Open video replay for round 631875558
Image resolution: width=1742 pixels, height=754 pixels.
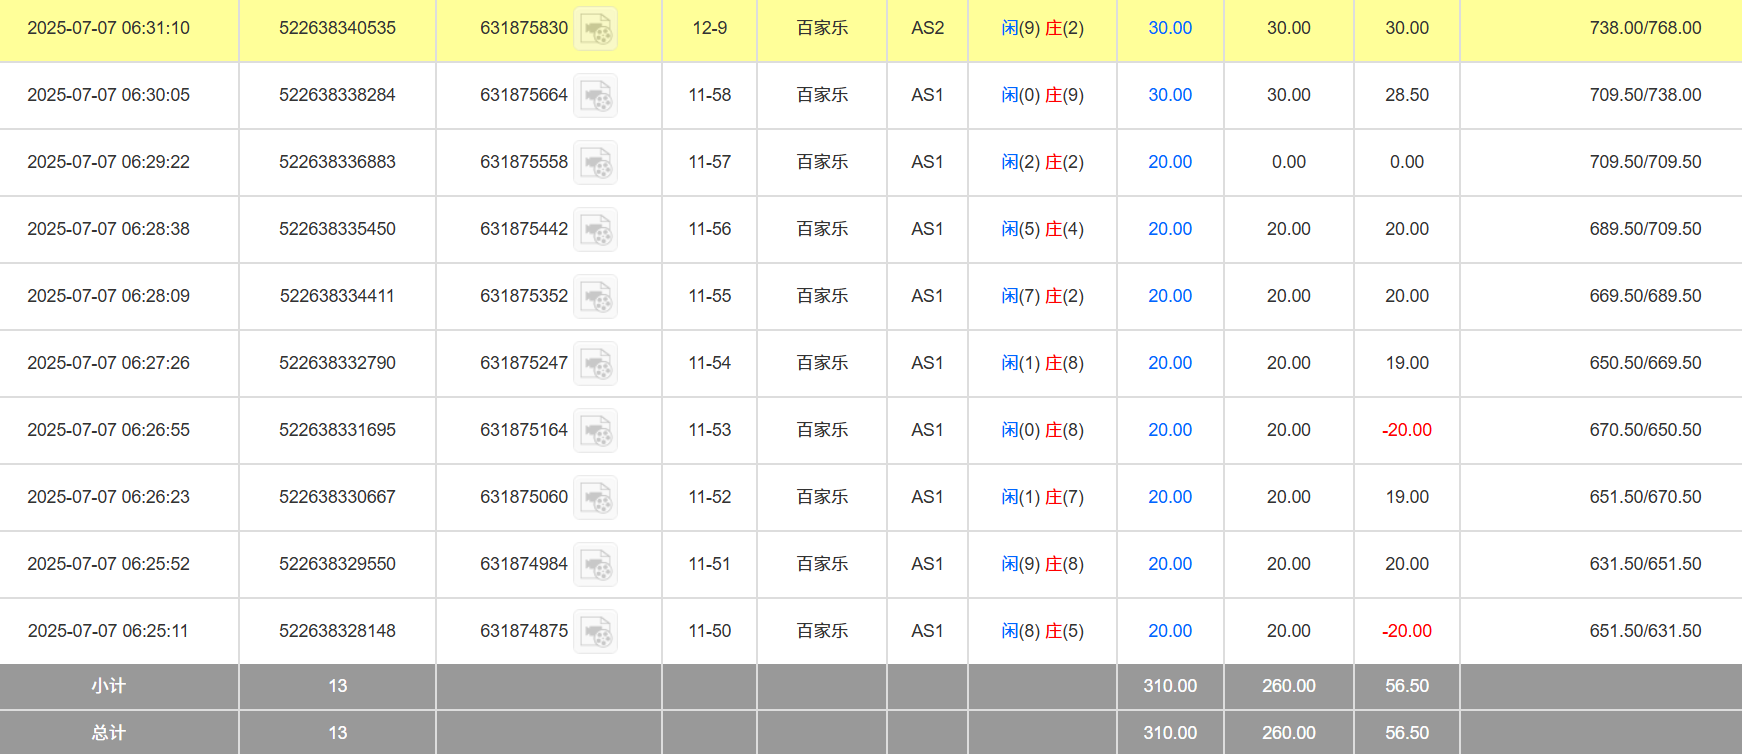[x=595, y=163]
